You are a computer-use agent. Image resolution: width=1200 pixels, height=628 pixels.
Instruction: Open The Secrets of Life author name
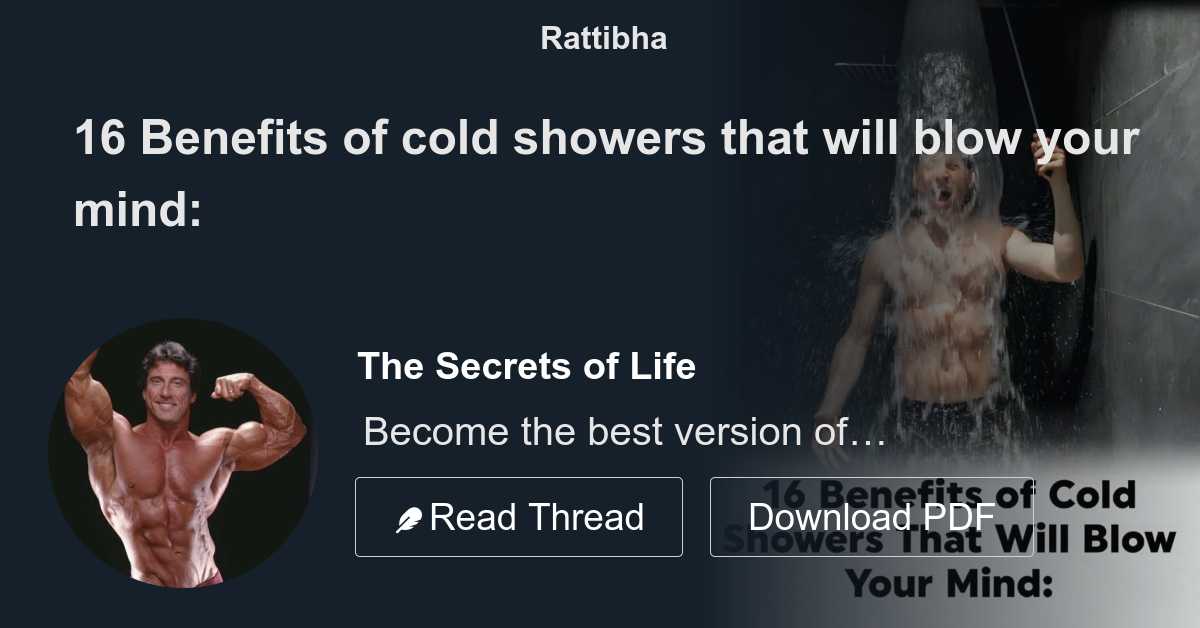tap(526, 366)
